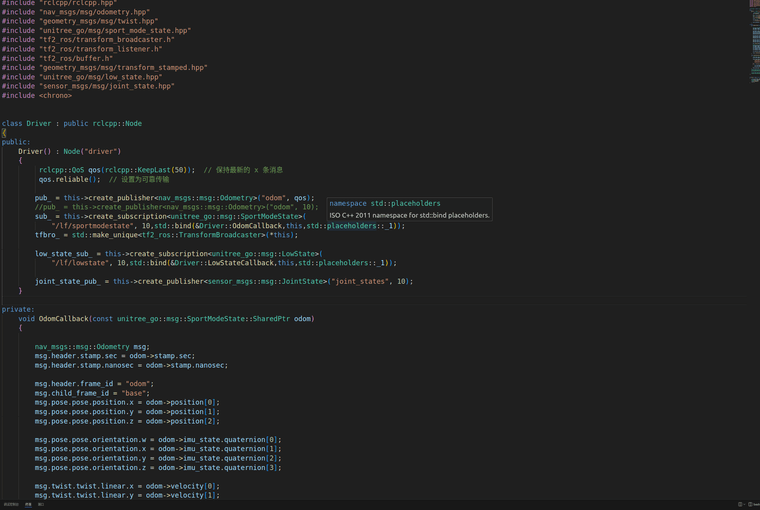
Task: Click include path "geometry_msgs/msg/transform_stamped.hpp"
Action: coord(123,68)
